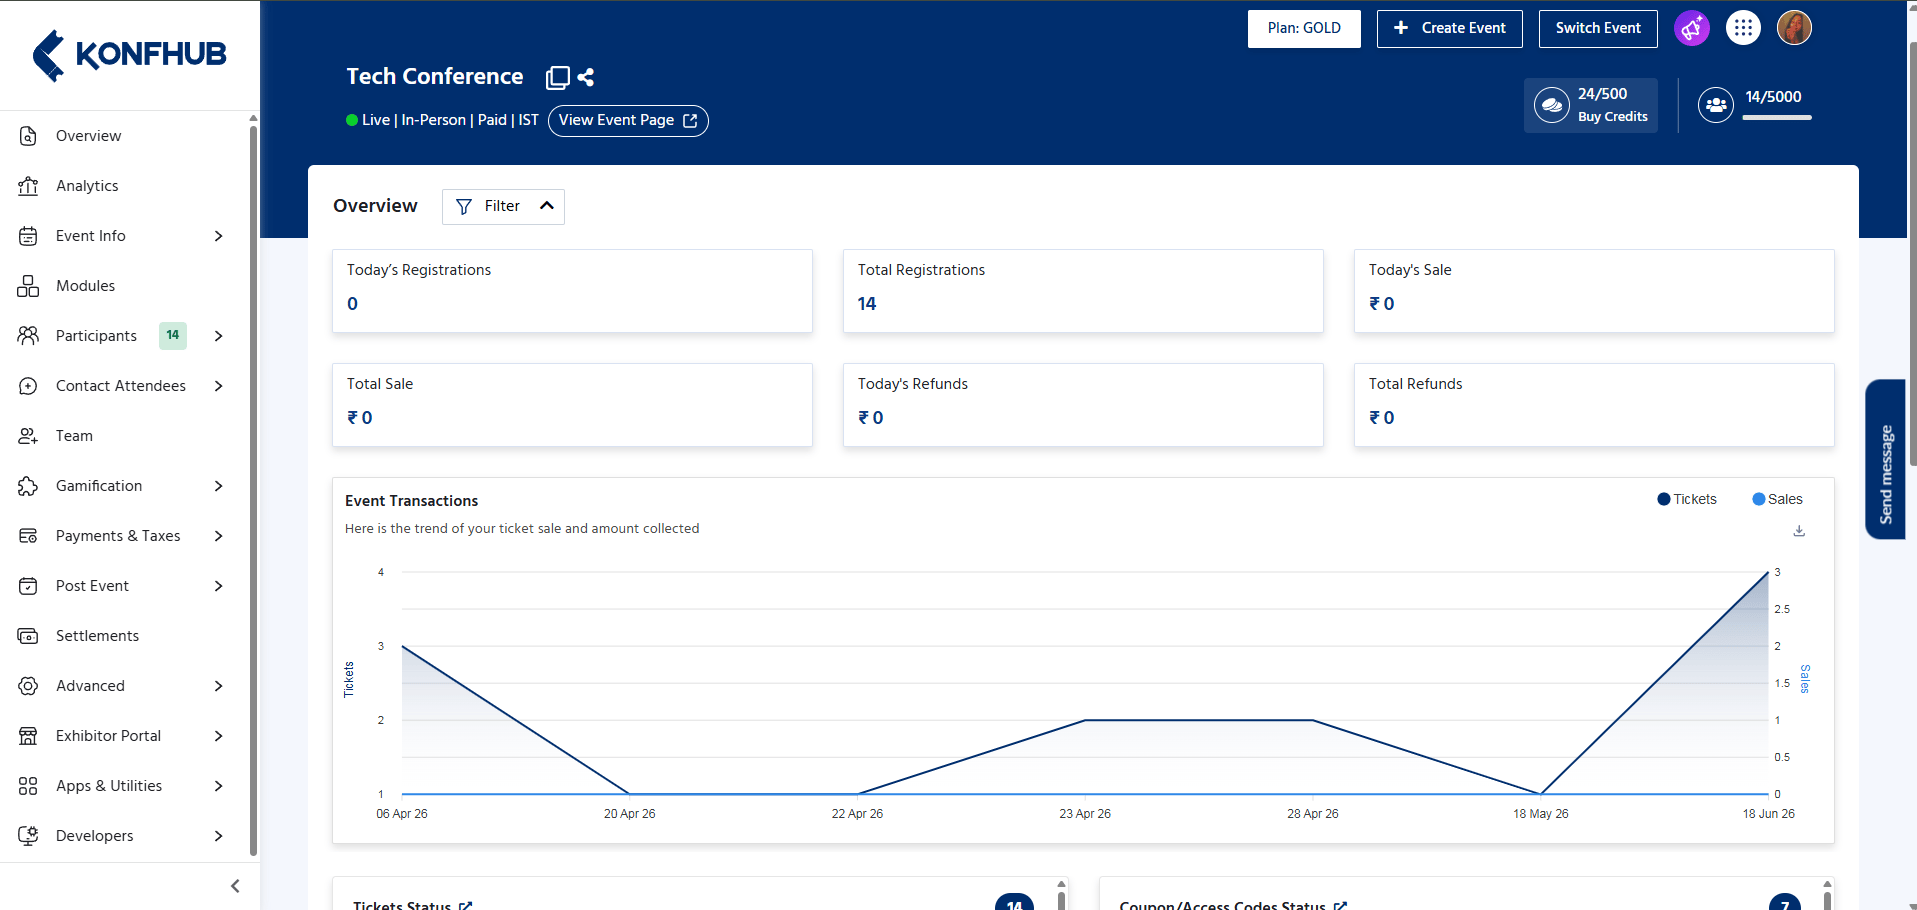
Task: Click the Send message side tab
Action: click(x=1885, y=460)
